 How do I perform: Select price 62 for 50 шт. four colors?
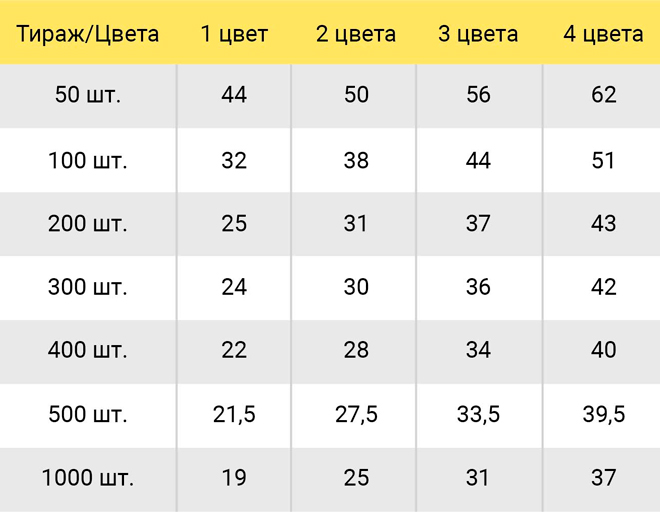pos(604,94)
